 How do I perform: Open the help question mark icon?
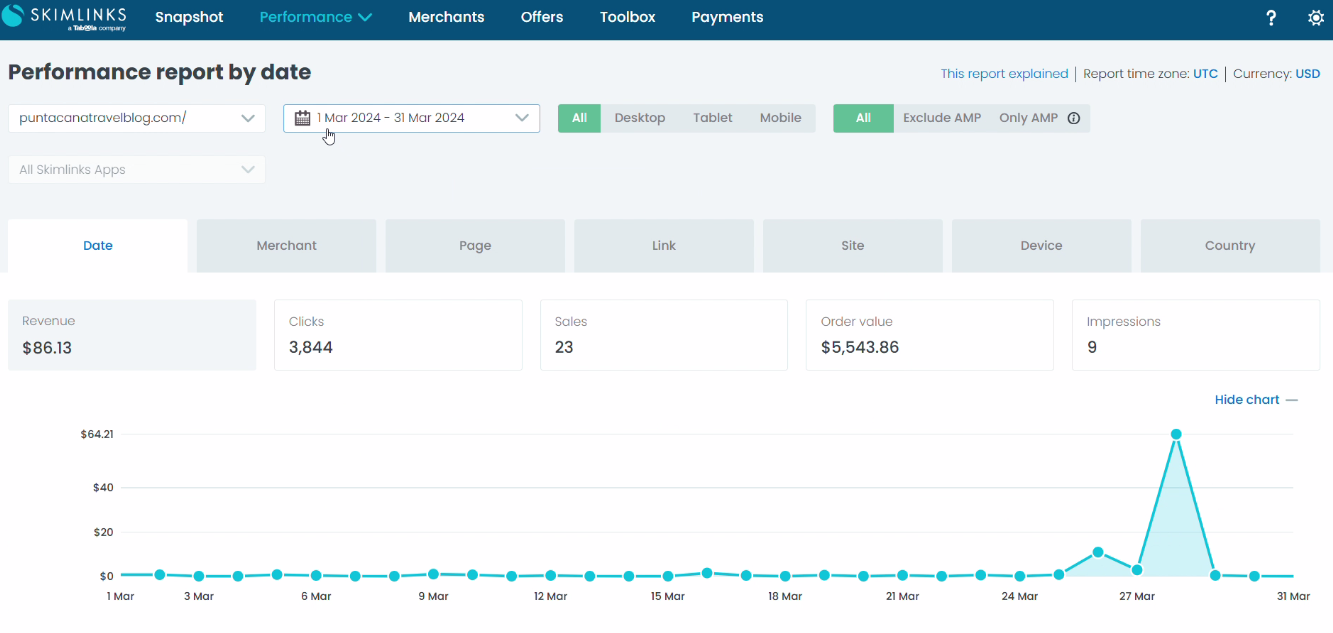pos(1271,18)
